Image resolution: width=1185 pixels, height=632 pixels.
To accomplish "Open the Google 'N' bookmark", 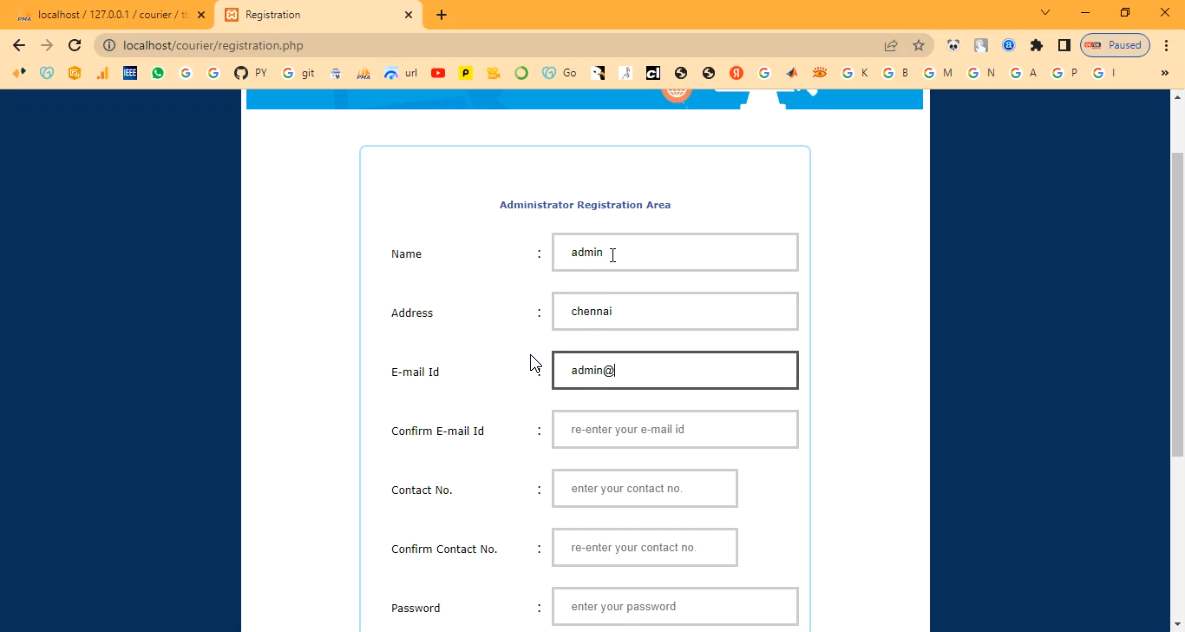I will [981, 73].
